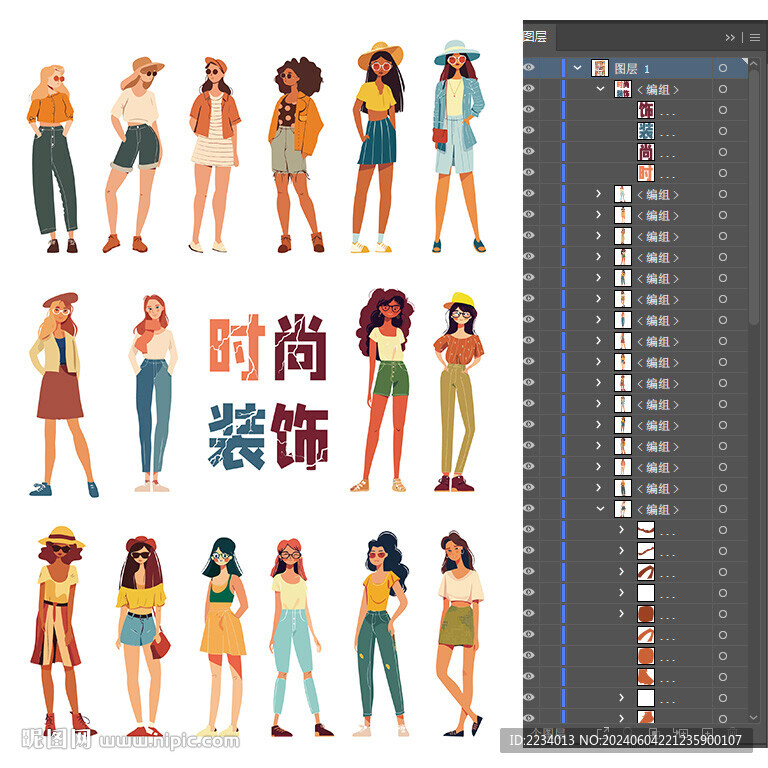Open the Layers panel options menu
The width and height of the screenshot is (768, 768).
755,37
